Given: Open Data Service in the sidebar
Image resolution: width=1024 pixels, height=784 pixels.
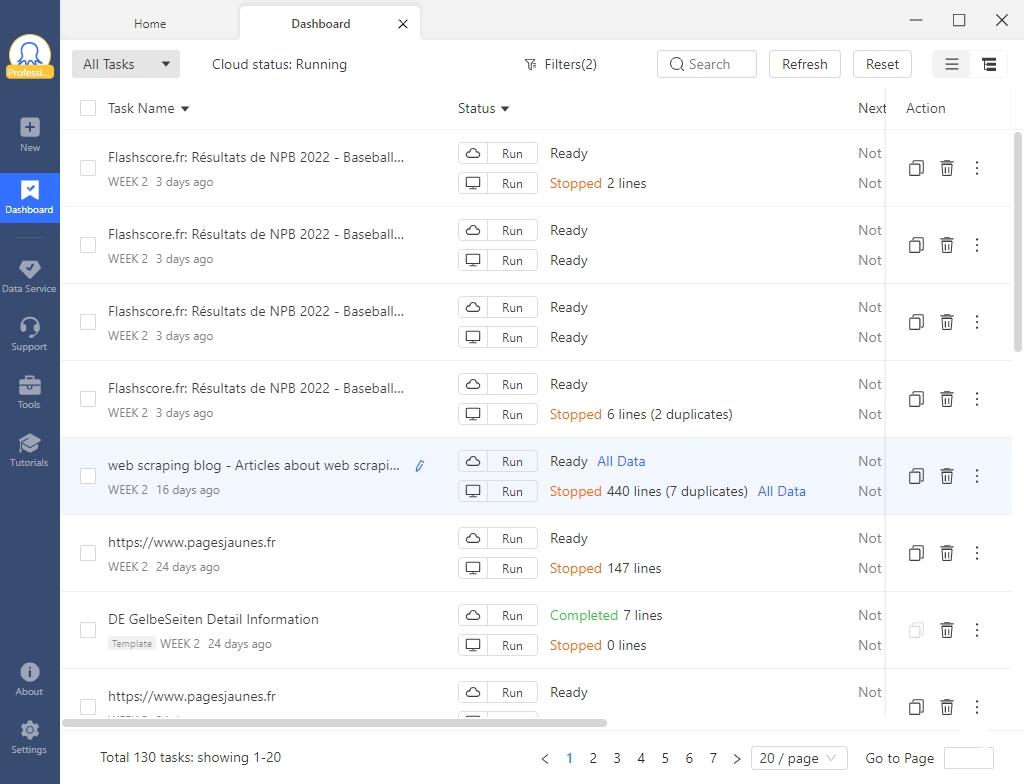Looking at the screenshot, I should (29, 276).
